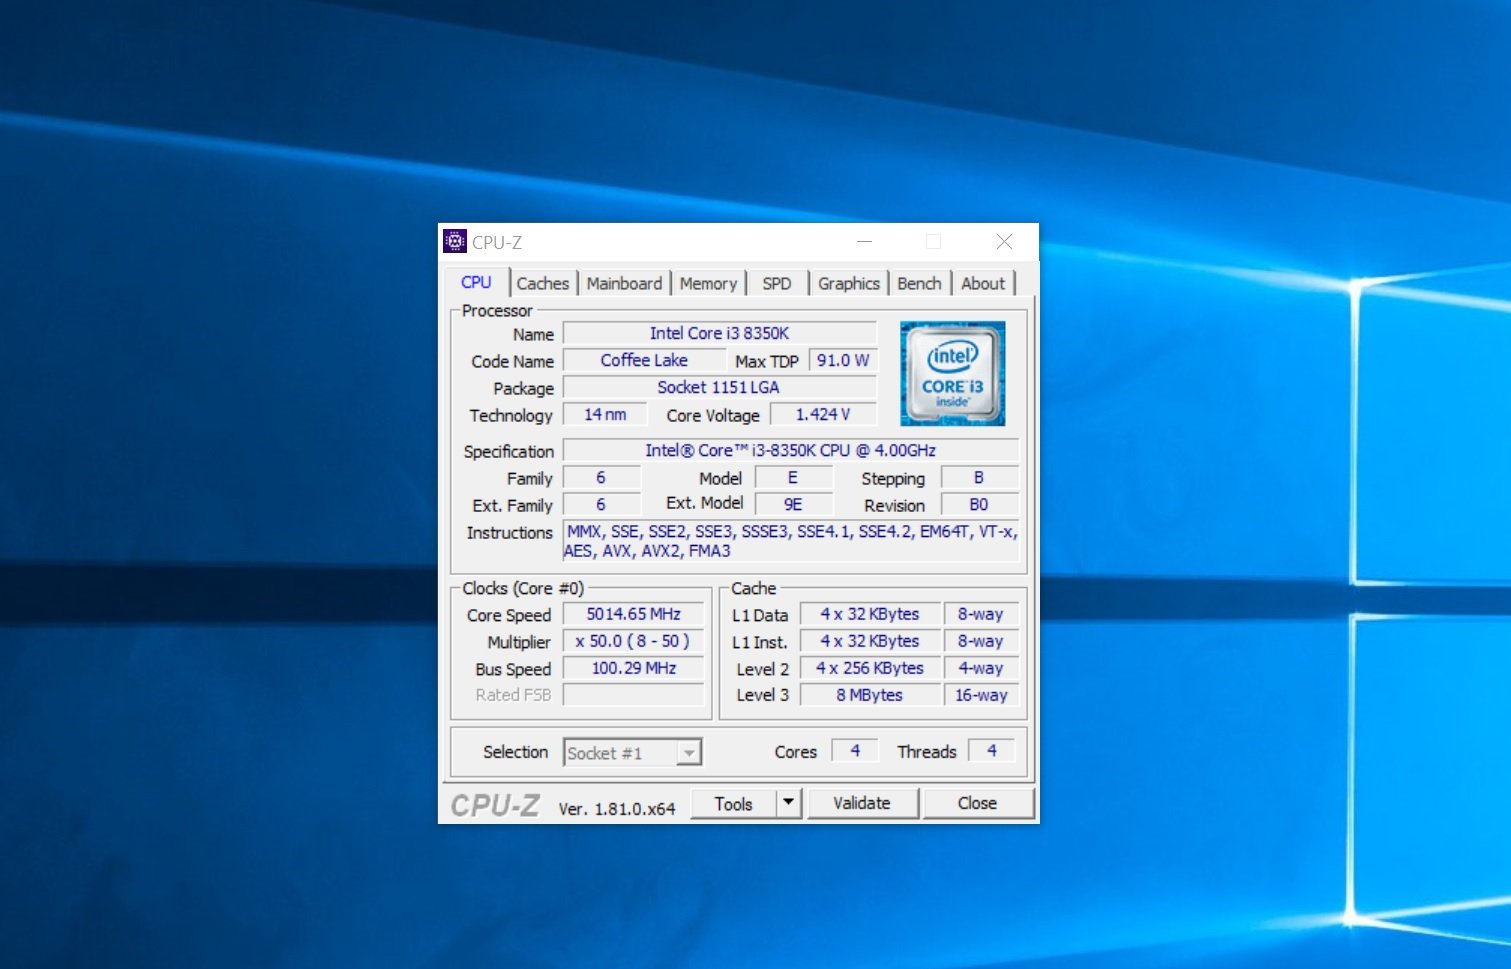Click the code name value 'Coffee Lake'
The height and width of the screenshot is (969, 1511).
point(644,360)
